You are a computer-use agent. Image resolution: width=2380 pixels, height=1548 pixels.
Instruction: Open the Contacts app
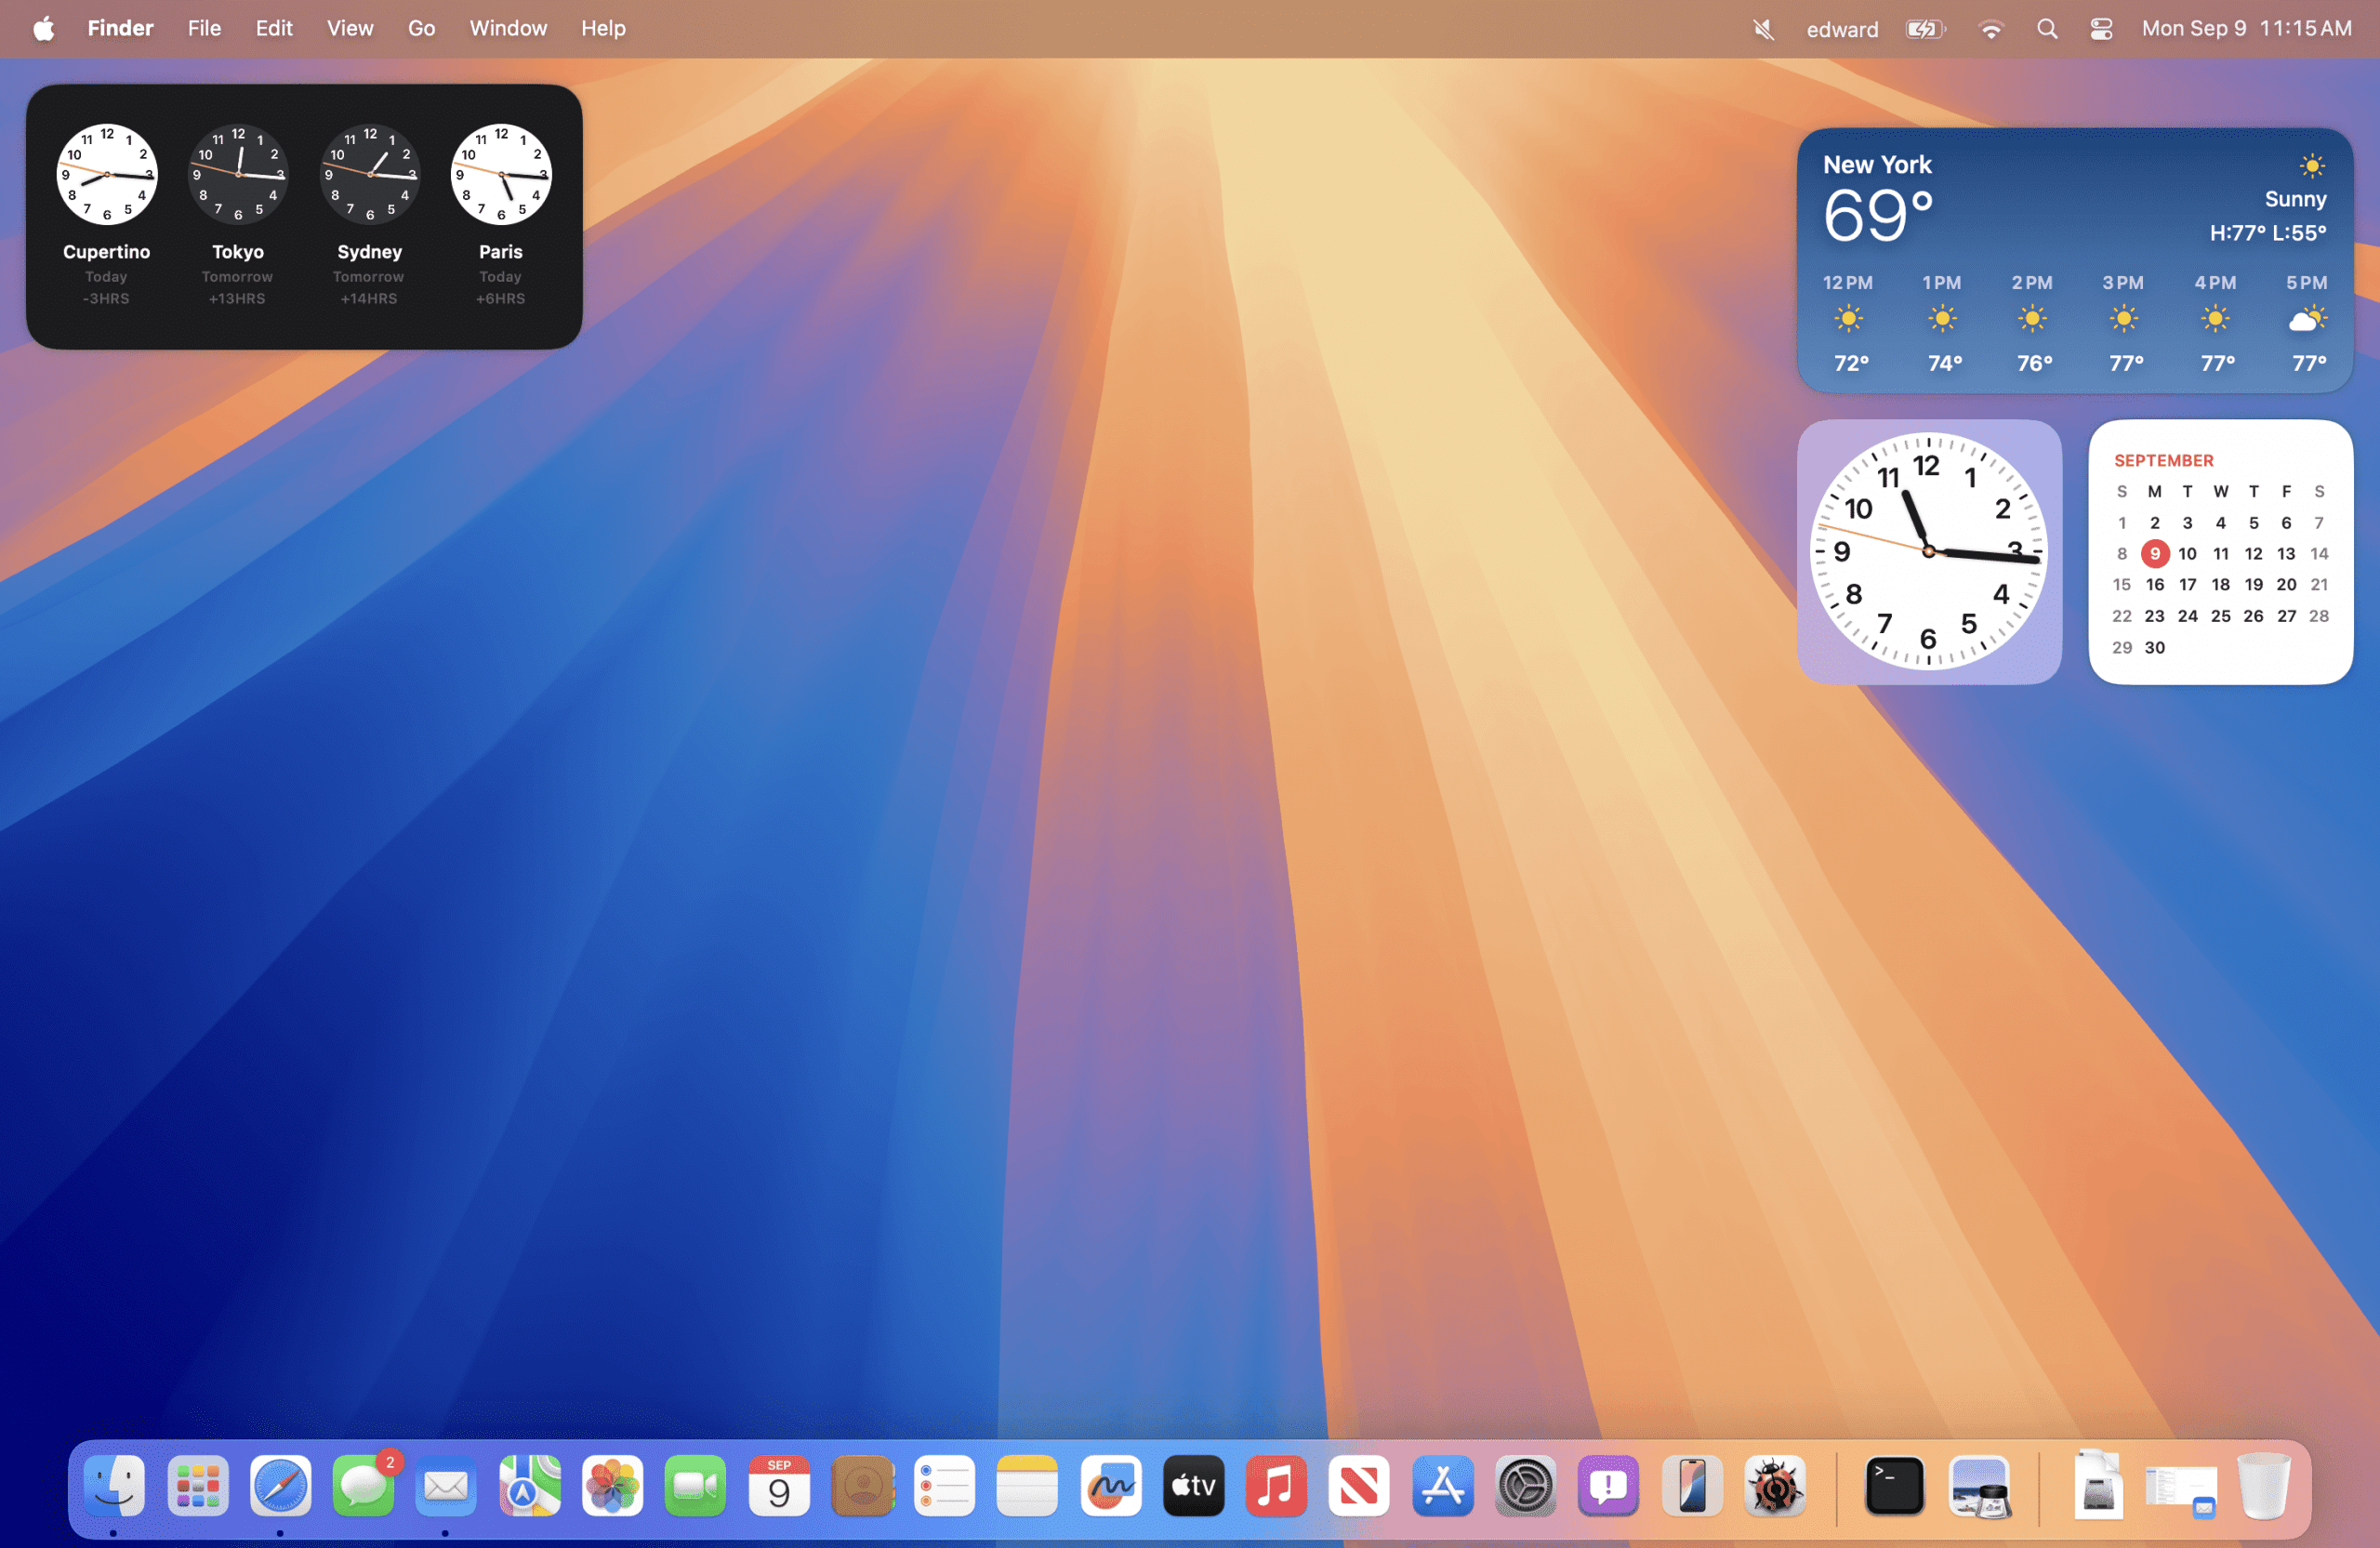[862, 1485]
